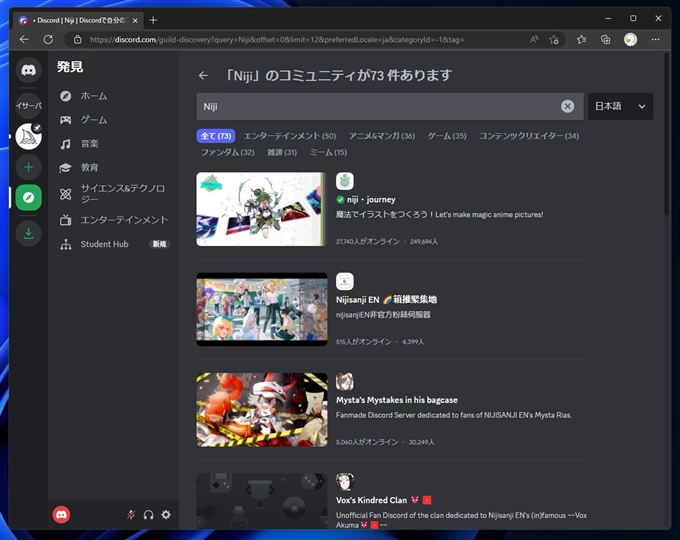Go back with the search results arrow
Screen dimensions: 680x540
coord(203,75)
